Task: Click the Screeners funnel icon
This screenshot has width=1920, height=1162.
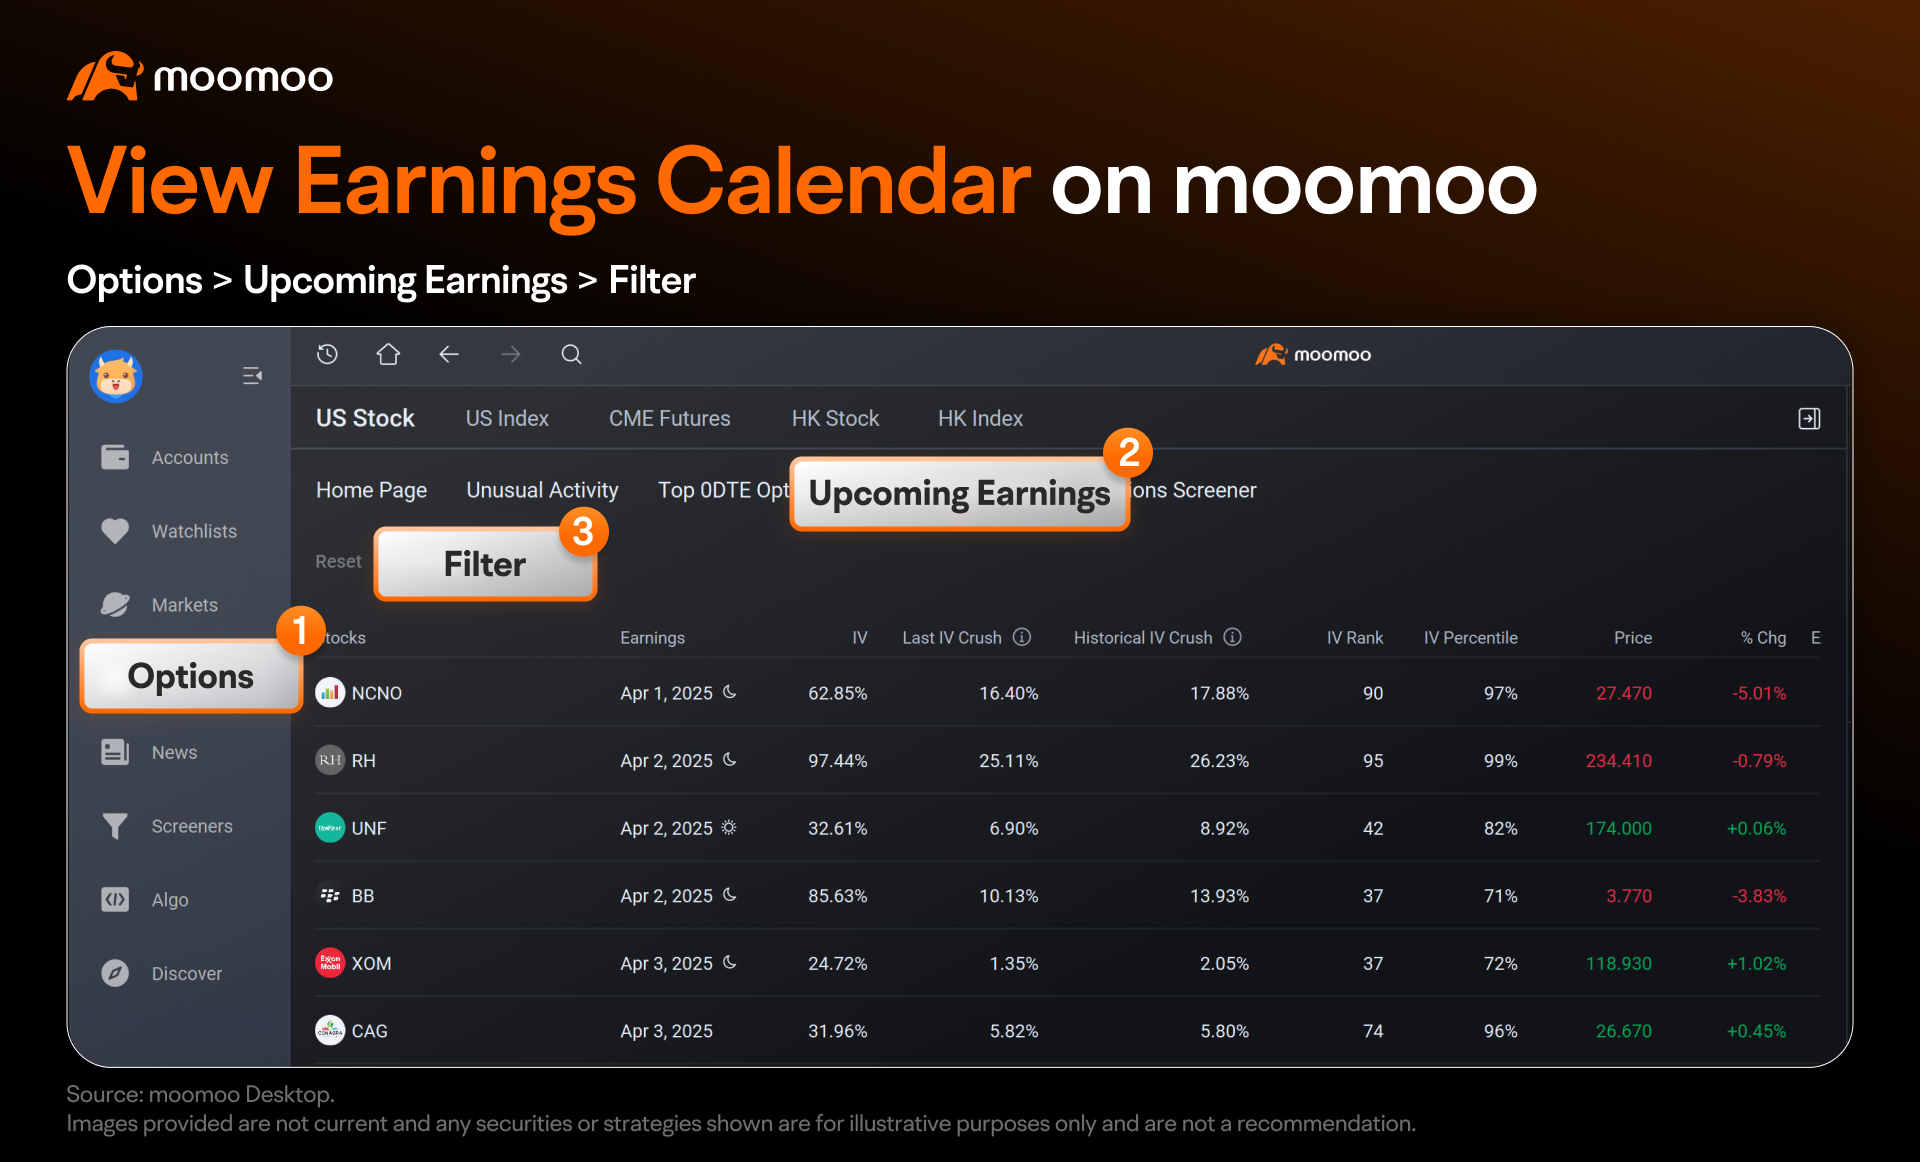Action: [115, 826]
